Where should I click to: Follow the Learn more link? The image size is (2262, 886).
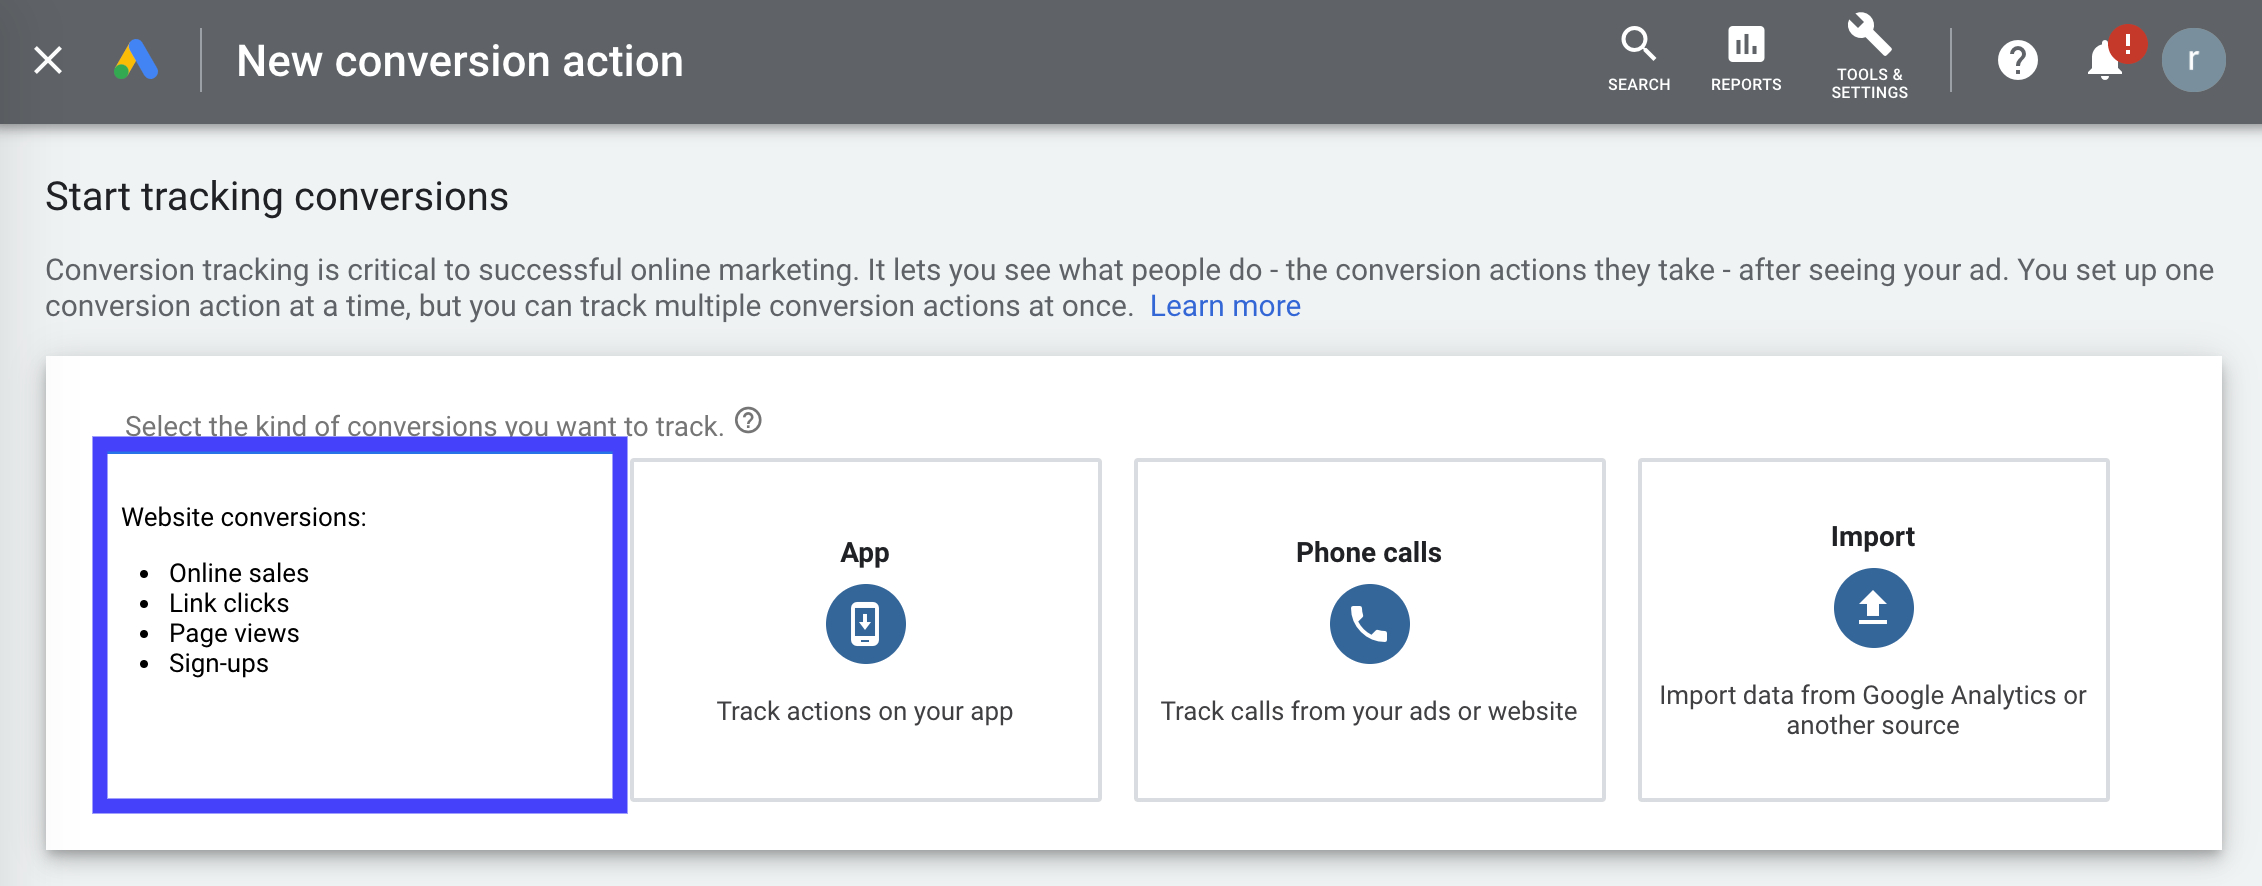point(1225,306)
